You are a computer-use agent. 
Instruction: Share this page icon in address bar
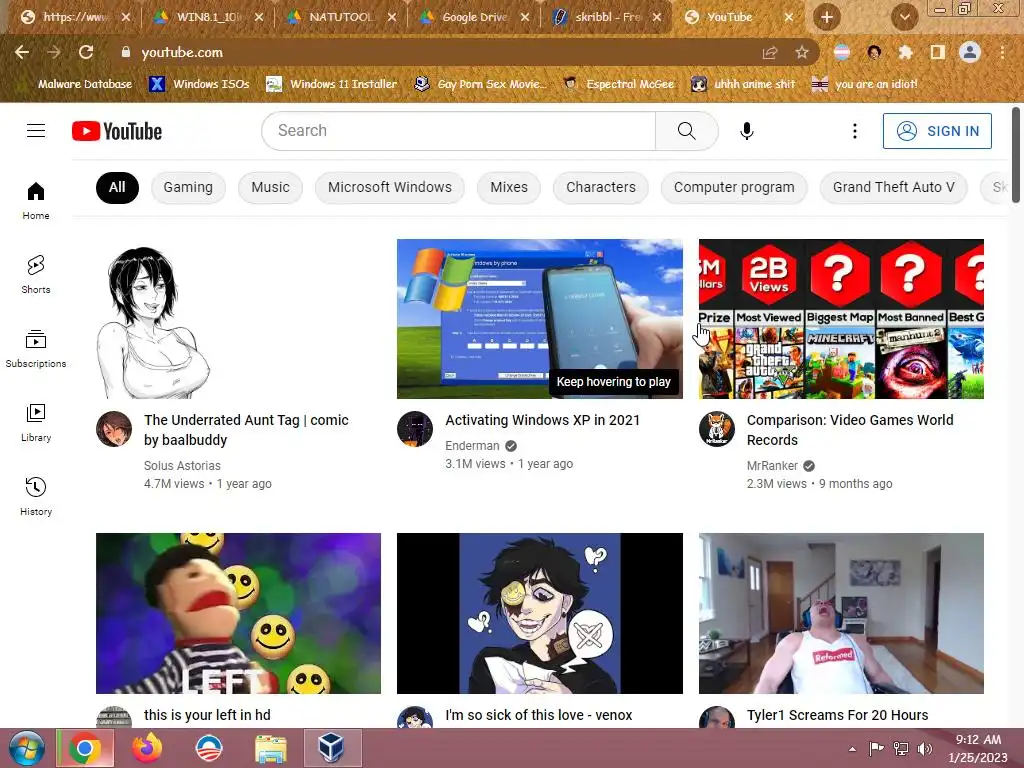770,52
